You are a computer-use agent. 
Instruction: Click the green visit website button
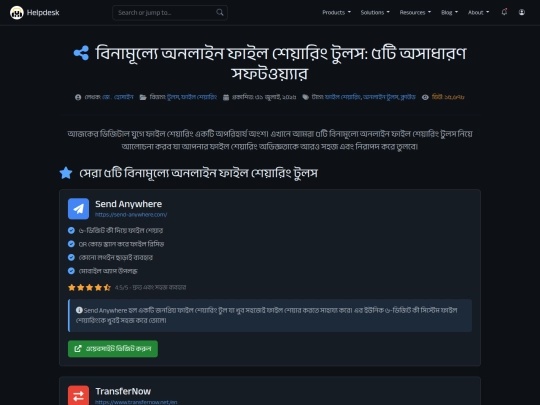tap(113, 349)
